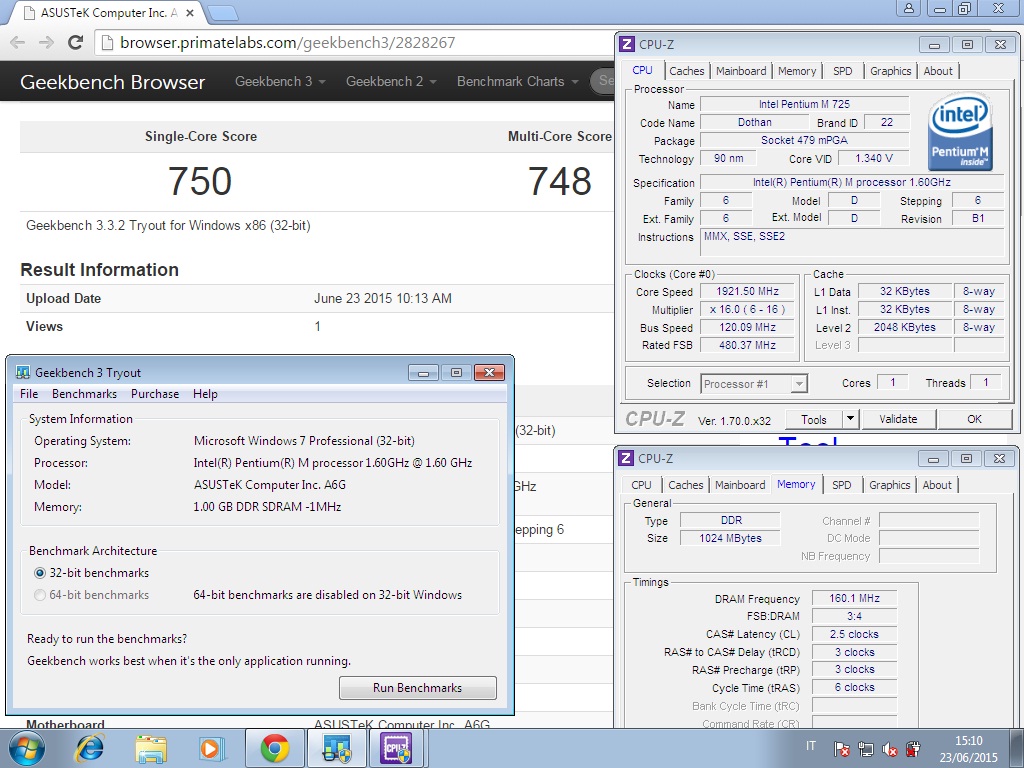Switch to Memory tab in upper CPU-Z
This screenshot has height=768, width=1024.
(797, 71)
